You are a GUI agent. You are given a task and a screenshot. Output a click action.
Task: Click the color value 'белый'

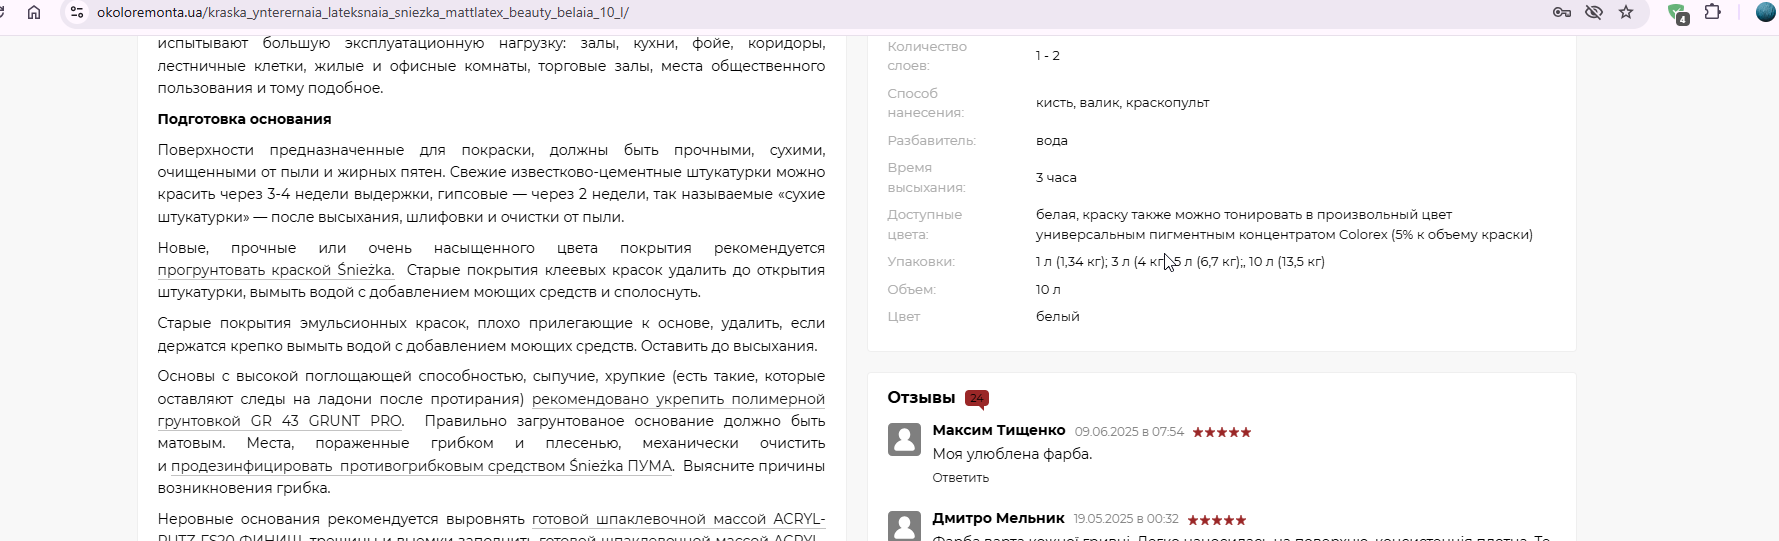coord(1058,317)
